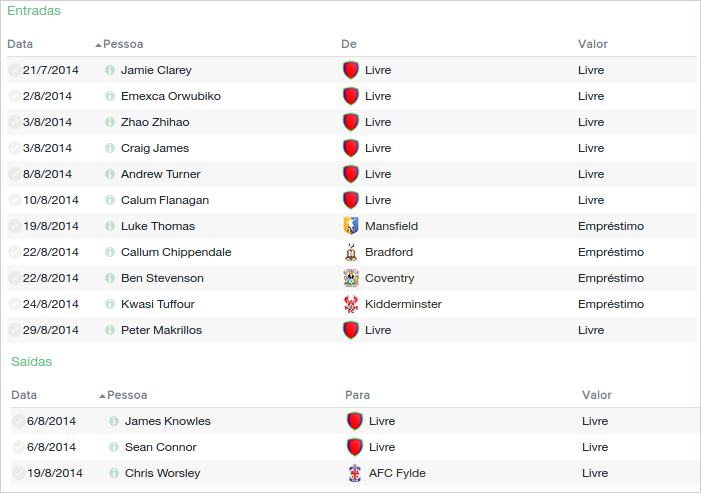Click the Data column header in Entradas
The image size is (701, 493).
(x=20, y=44)
